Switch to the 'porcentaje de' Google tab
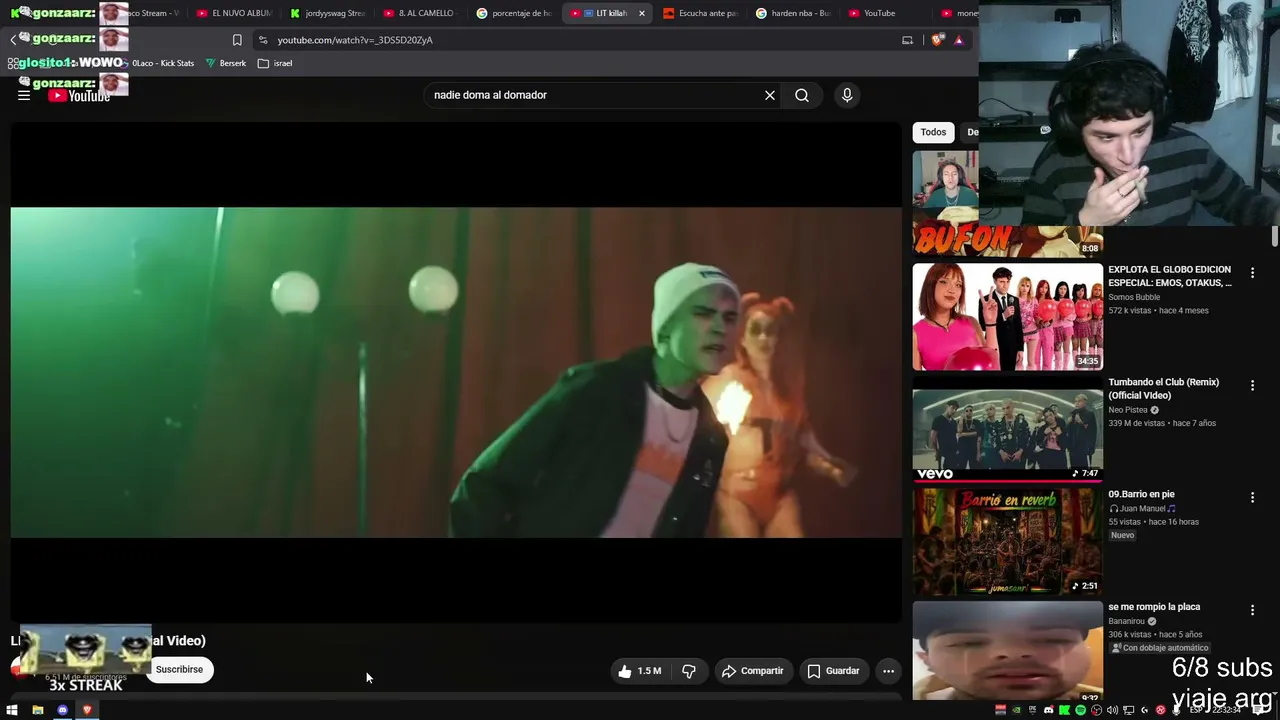The height and width of the screenshot is (720, 1280). point(513,13)
